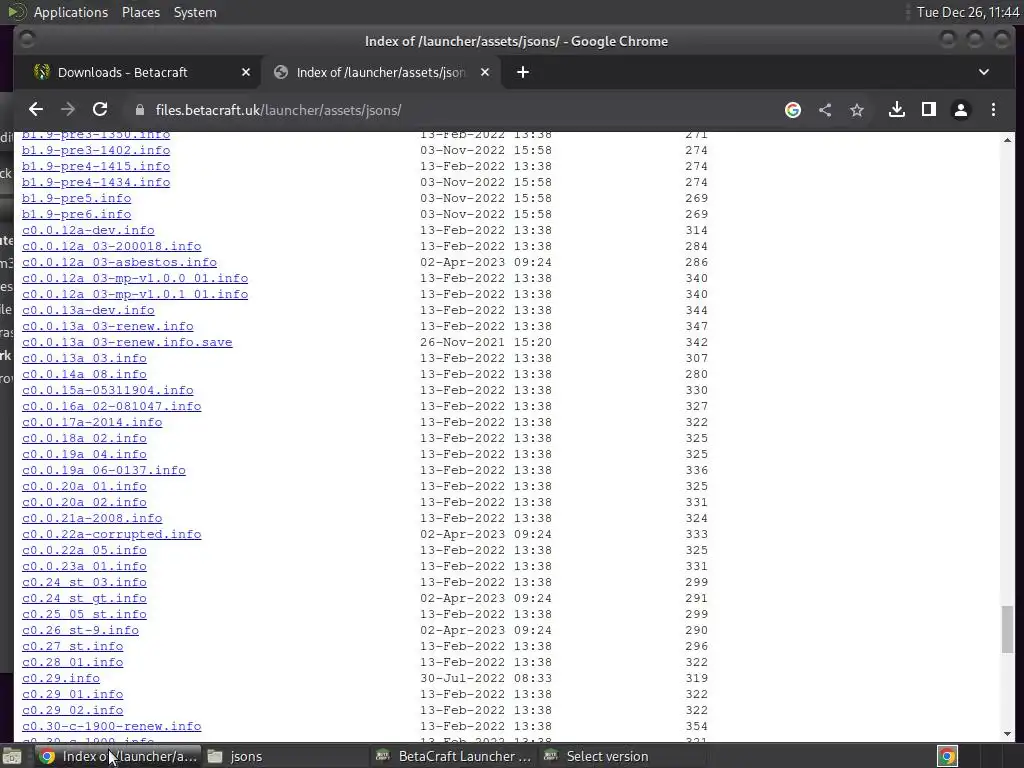
Task: Click the scrollbar down arrow
Action: [1008, 734]
